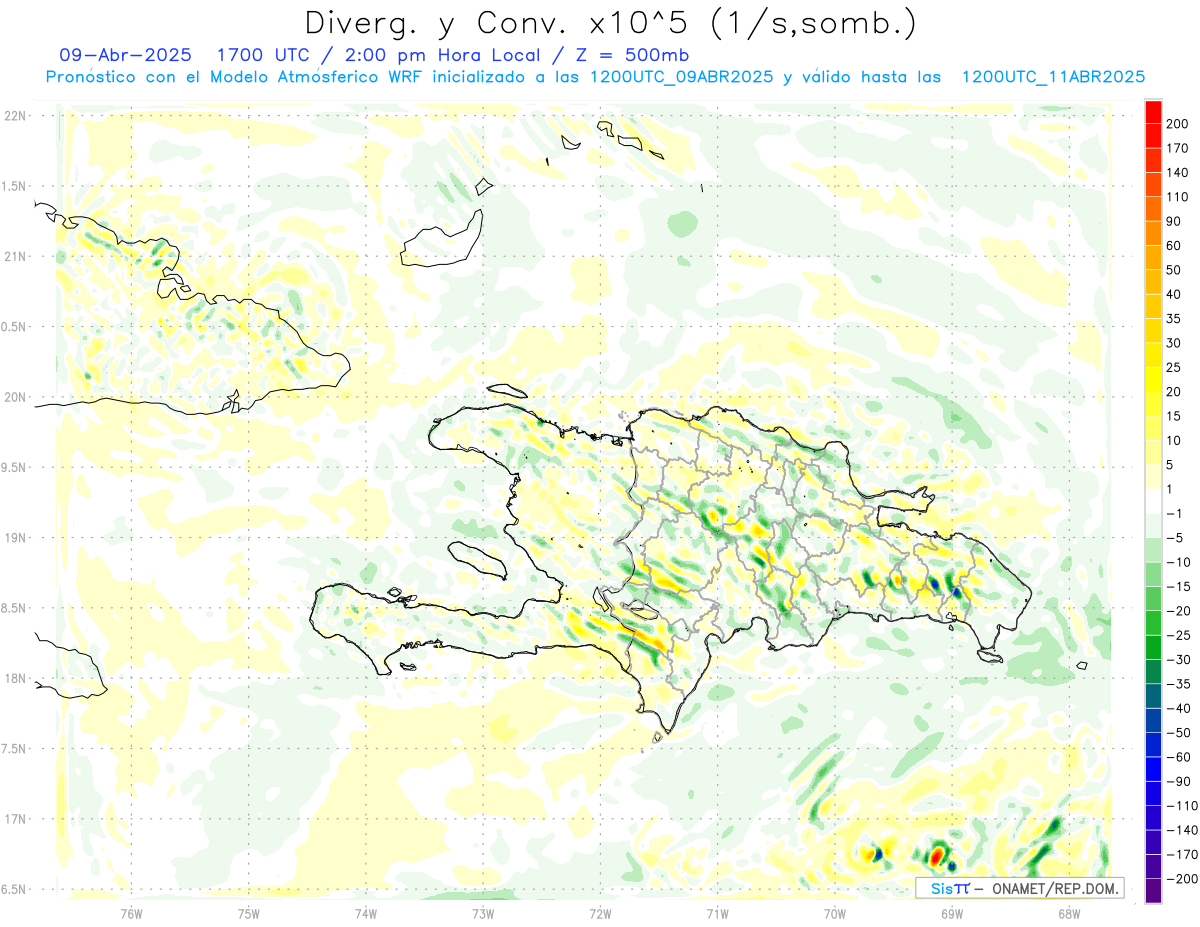The height and width of the screenshot is (927, 1200).
Task: Pick the purple swatch below the -200 label
Action: click(x=1153, y=890)
